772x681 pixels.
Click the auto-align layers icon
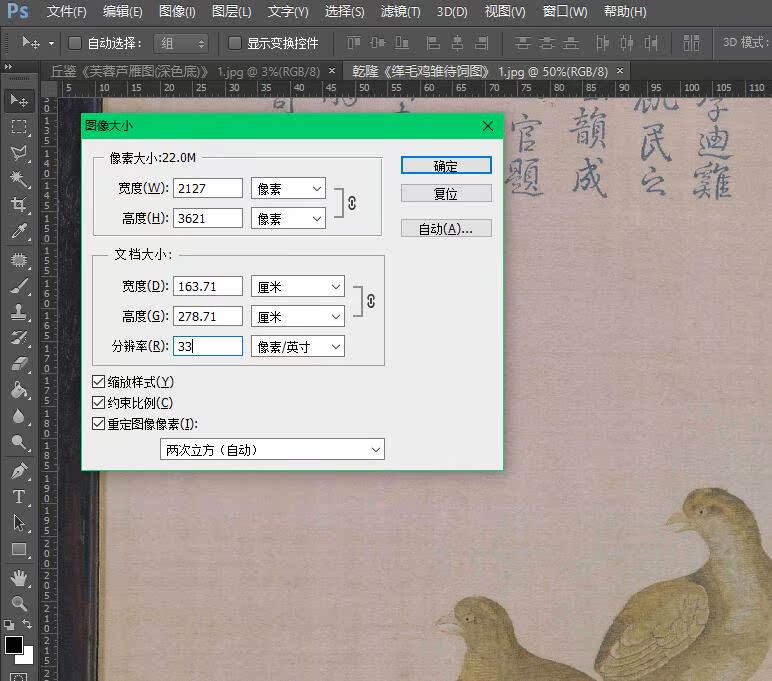pos(691,43)
